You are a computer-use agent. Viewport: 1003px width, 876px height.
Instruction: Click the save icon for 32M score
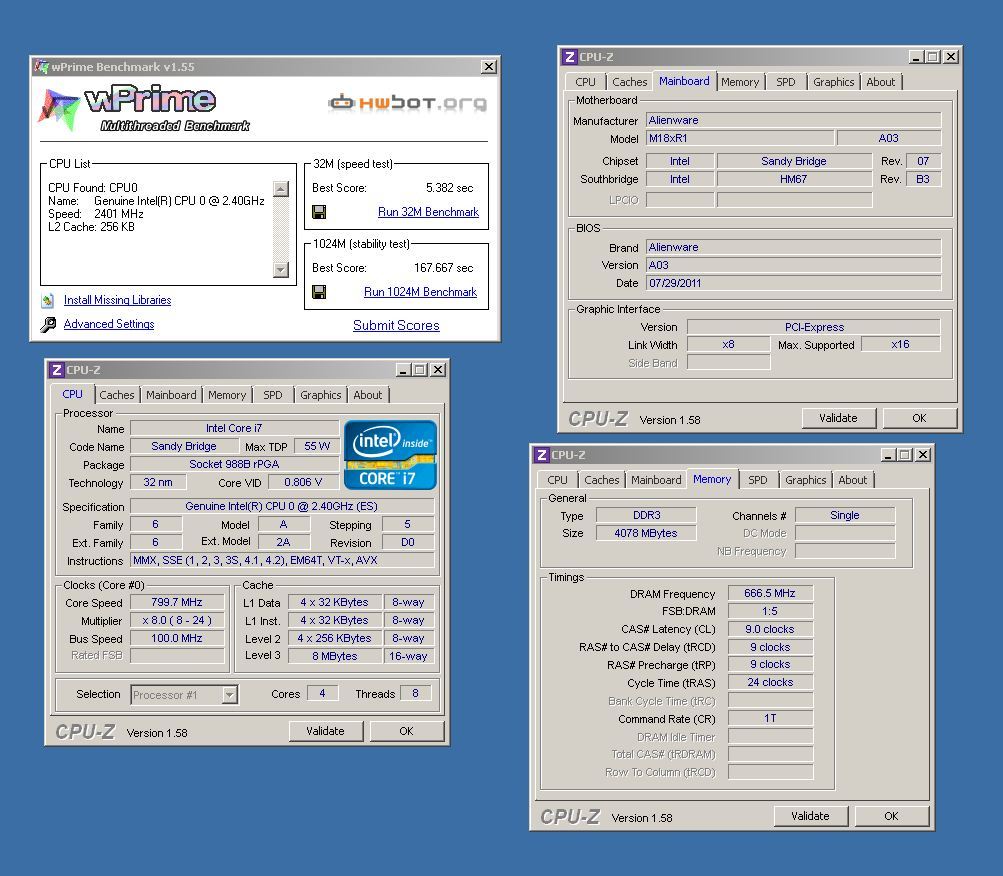(x=319, y=212)
